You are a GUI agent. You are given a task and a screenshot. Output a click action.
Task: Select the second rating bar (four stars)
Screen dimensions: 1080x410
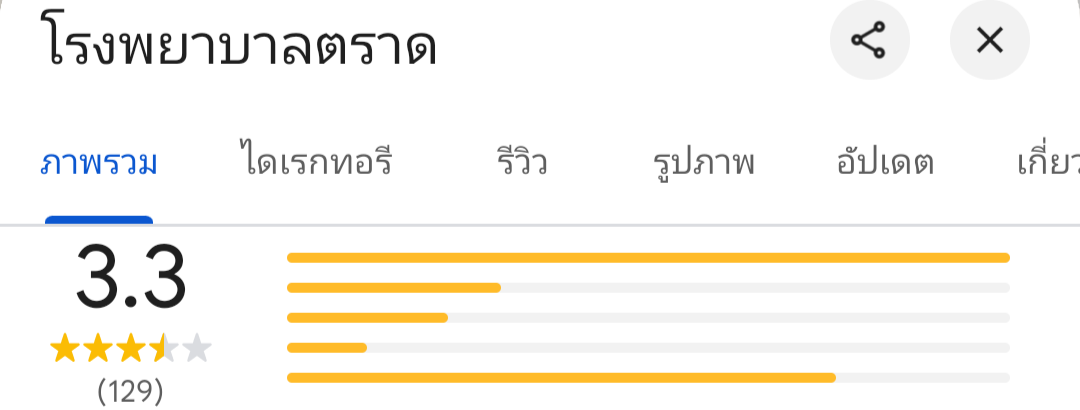tap(648, 288)
